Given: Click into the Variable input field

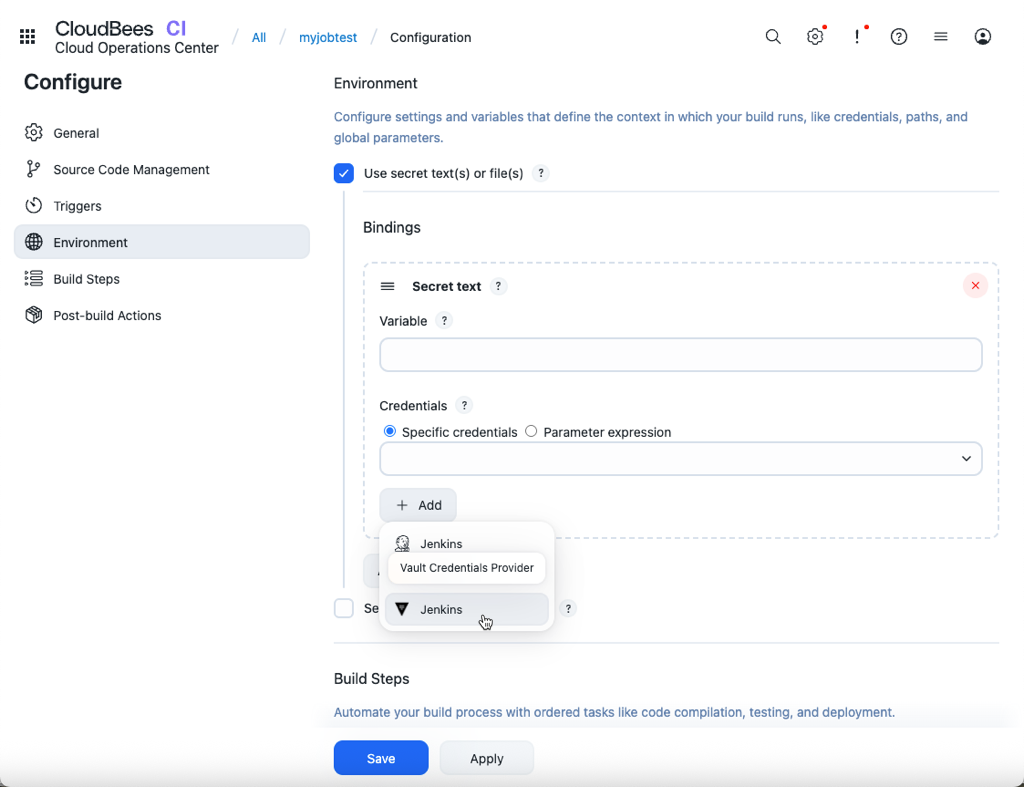Looking at the screenshot, I should pos(680,355).
